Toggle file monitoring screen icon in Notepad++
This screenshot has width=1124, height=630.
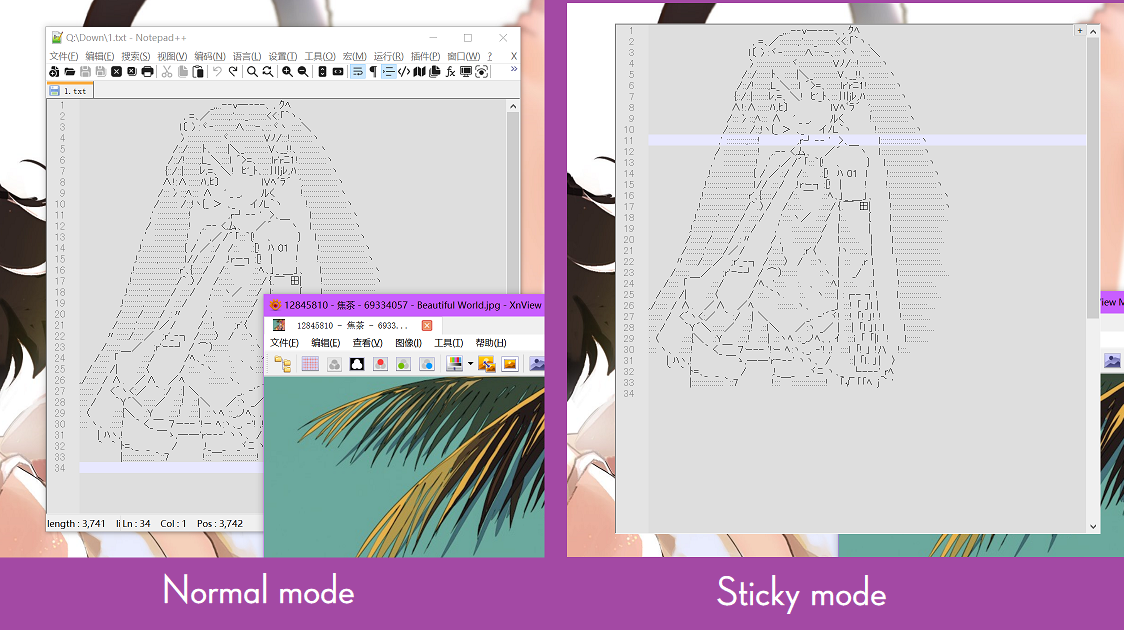tap(466, 72)
